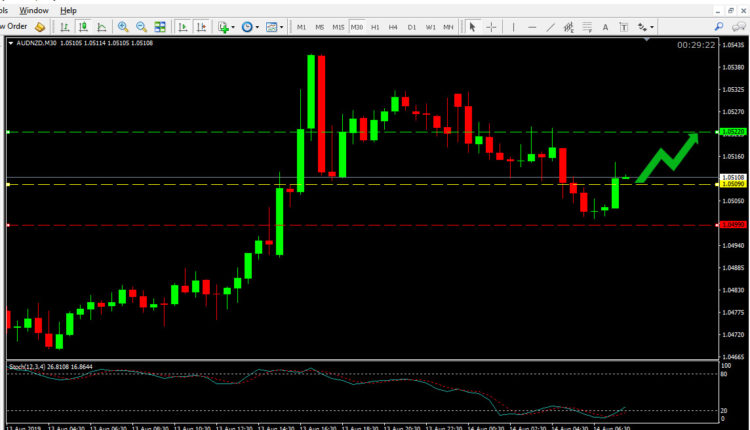Click the 1.04665 axis price
The height and width of the screenshot is (430, 750).
[x=733, y=357]
